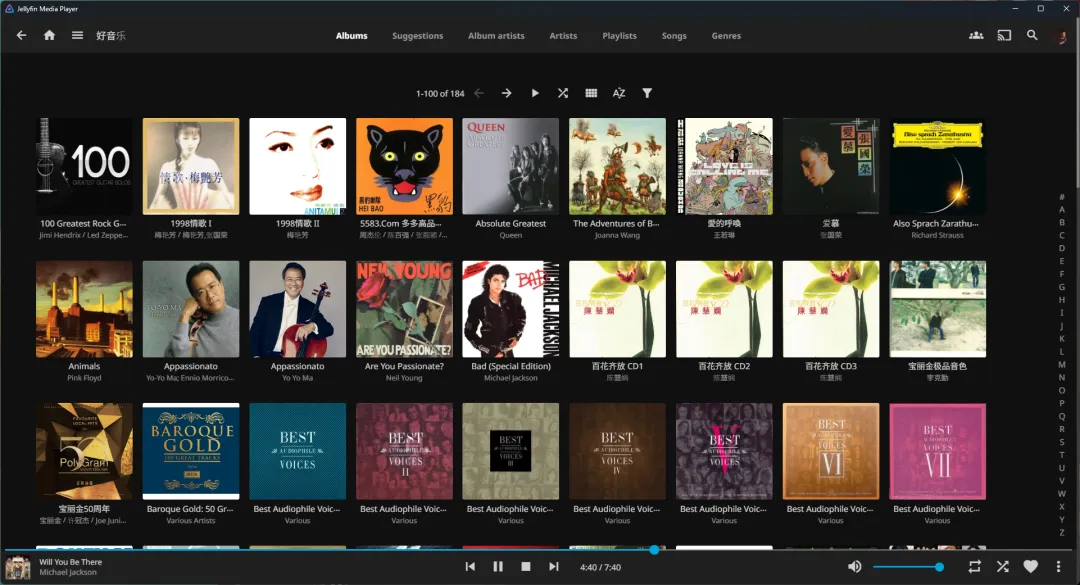The height and width of the screenshot is (585, 1080).
Task: Go to next page of albums
Action: coord(506,93)
